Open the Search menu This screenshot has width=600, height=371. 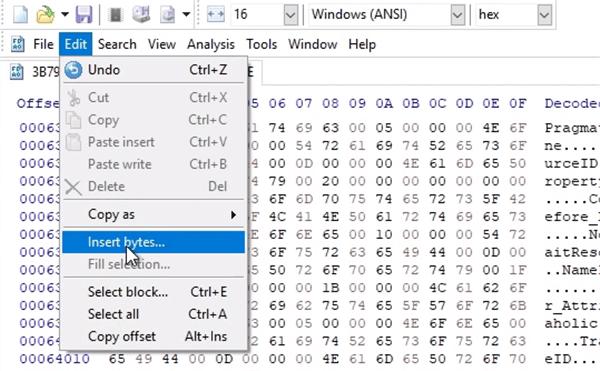pyautogui.click(x=117, y=44)
